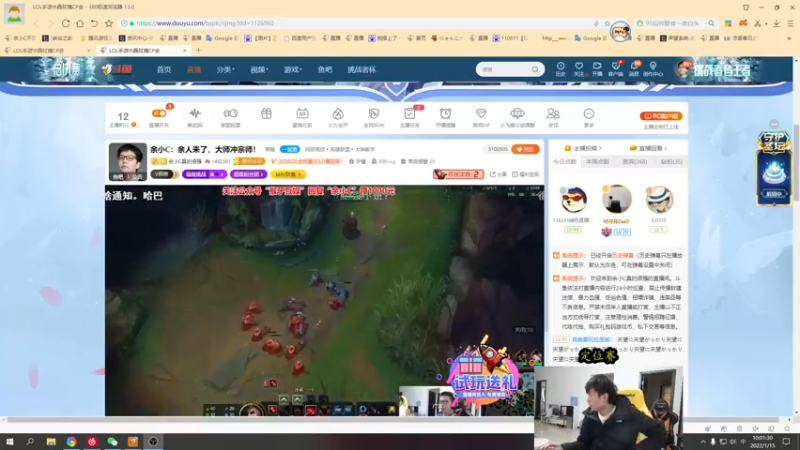Expand the 游戏 dropdown in navigation
This screenshot has width=800, height=450.
293,69
